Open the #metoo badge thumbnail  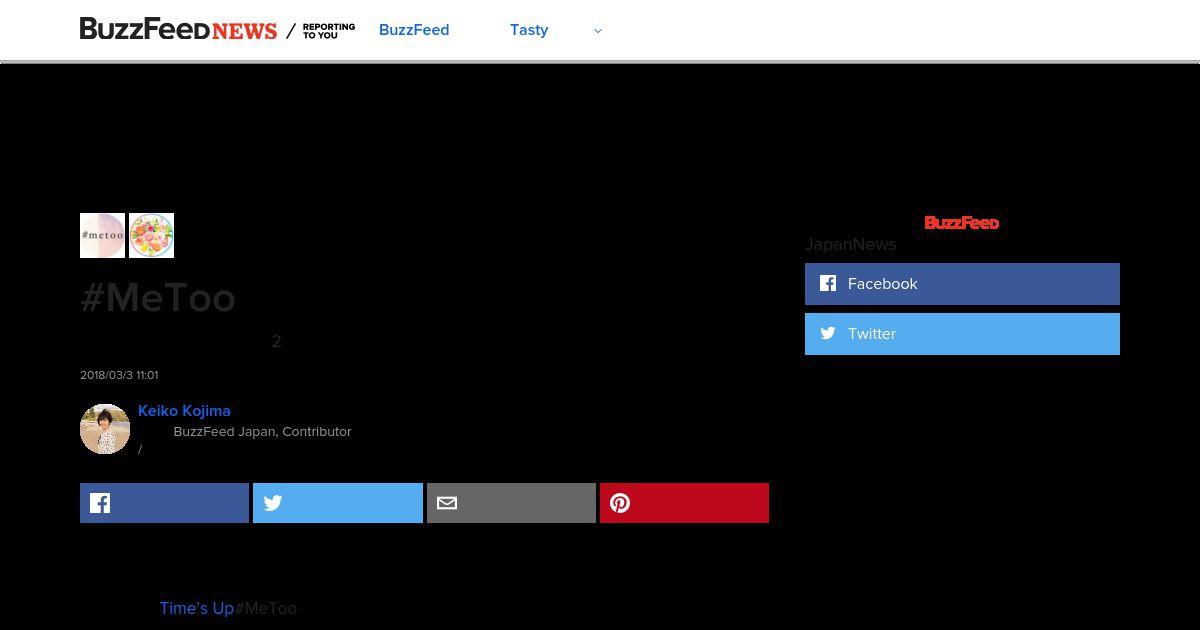102,235
